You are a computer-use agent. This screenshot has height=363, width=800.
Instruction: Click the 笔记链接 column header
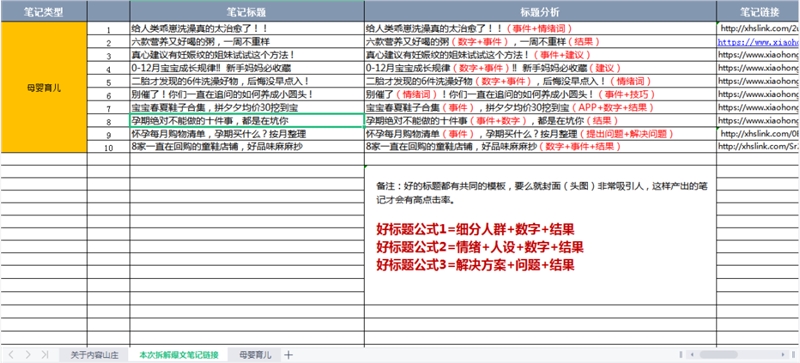[x=758, y=11]
